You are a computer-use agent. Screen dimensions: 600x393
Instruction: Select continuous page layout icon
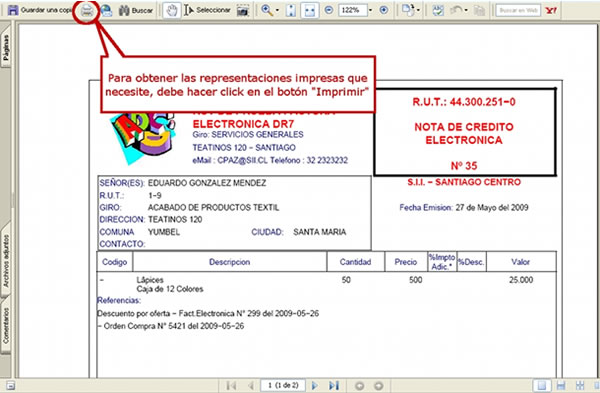[561, 385]
